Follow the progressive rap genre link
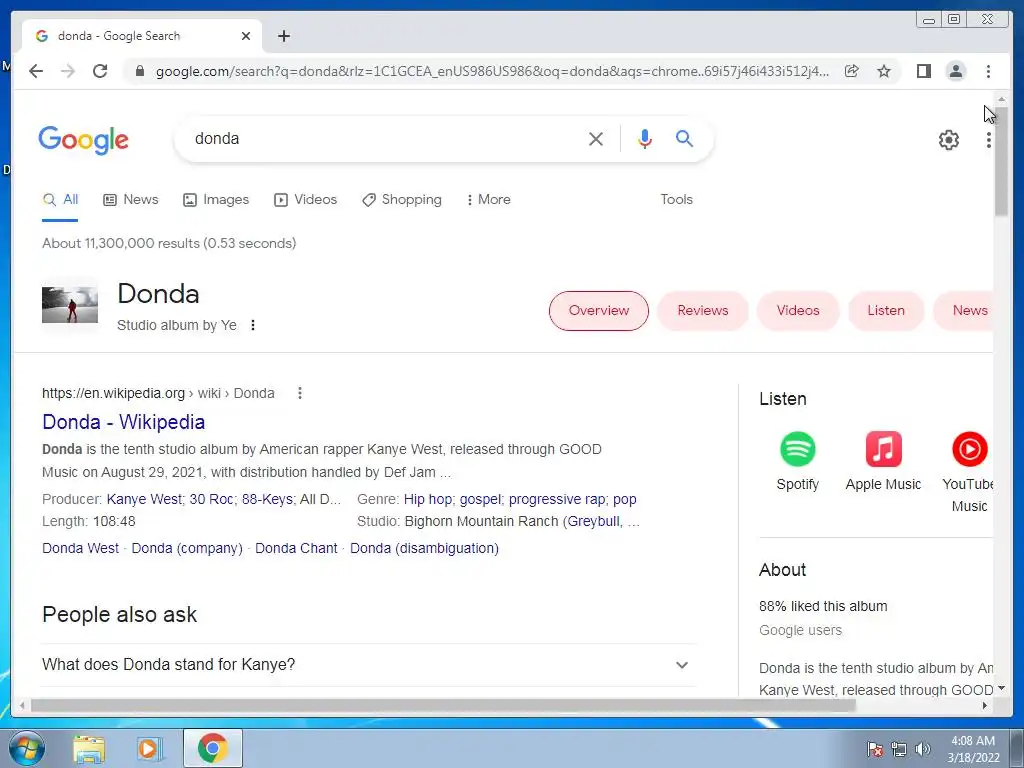Screen dimensions: 1024x768 [x=557, y=500]
